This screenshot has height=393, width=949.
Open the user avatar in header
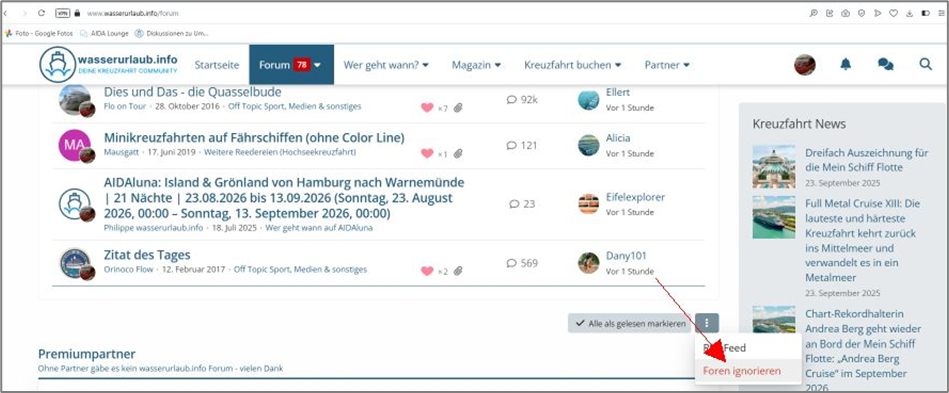pos(805,65)
